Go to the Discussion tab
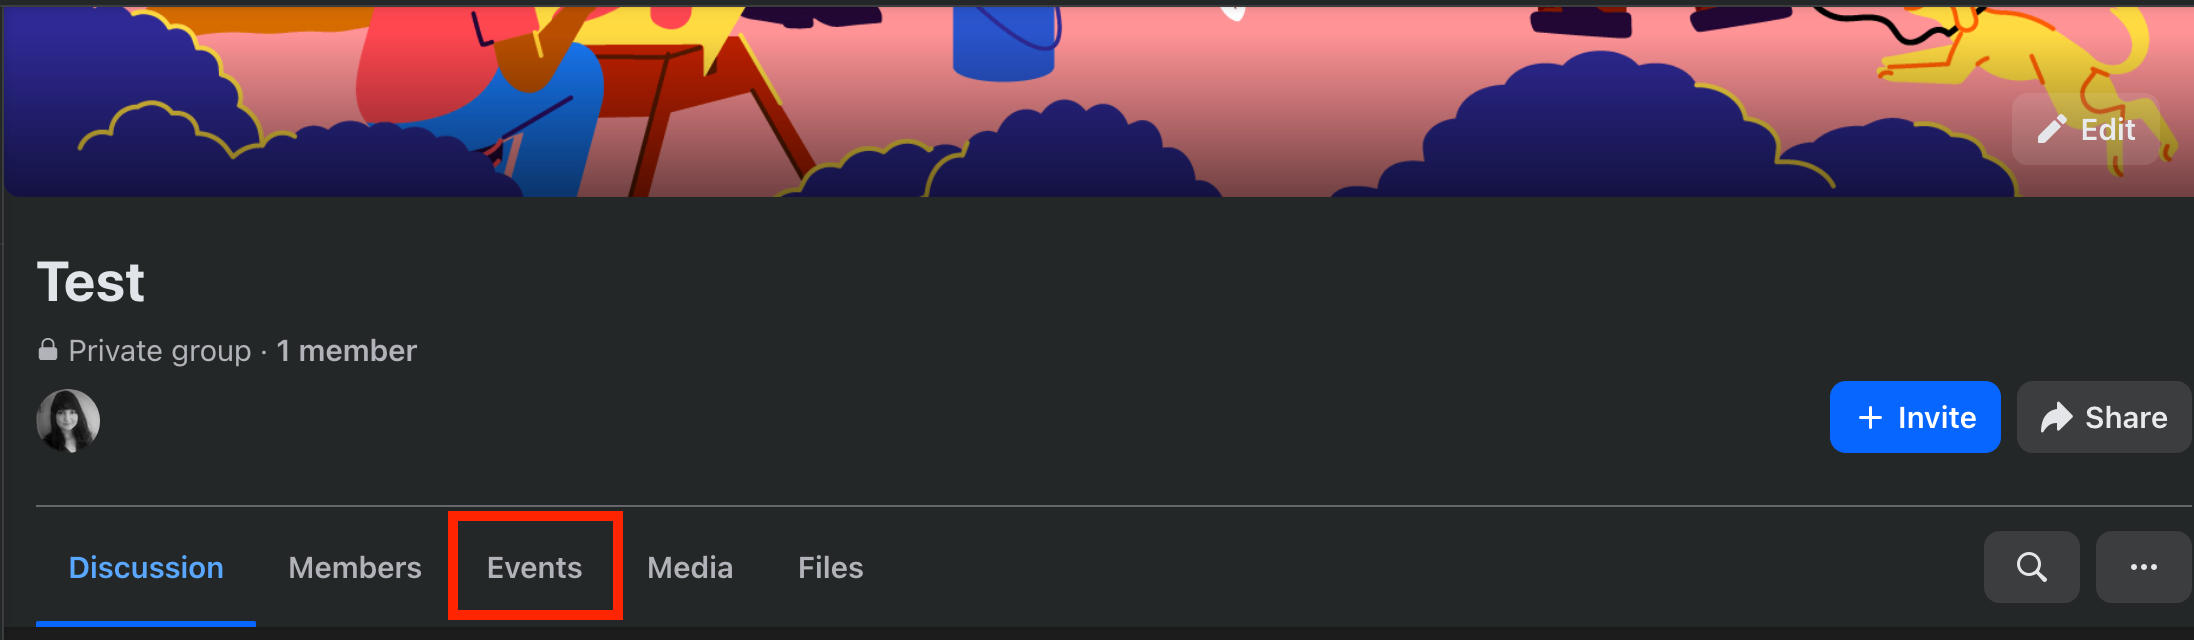Screen dimensions: 2194x640 [x=146, y=567]
